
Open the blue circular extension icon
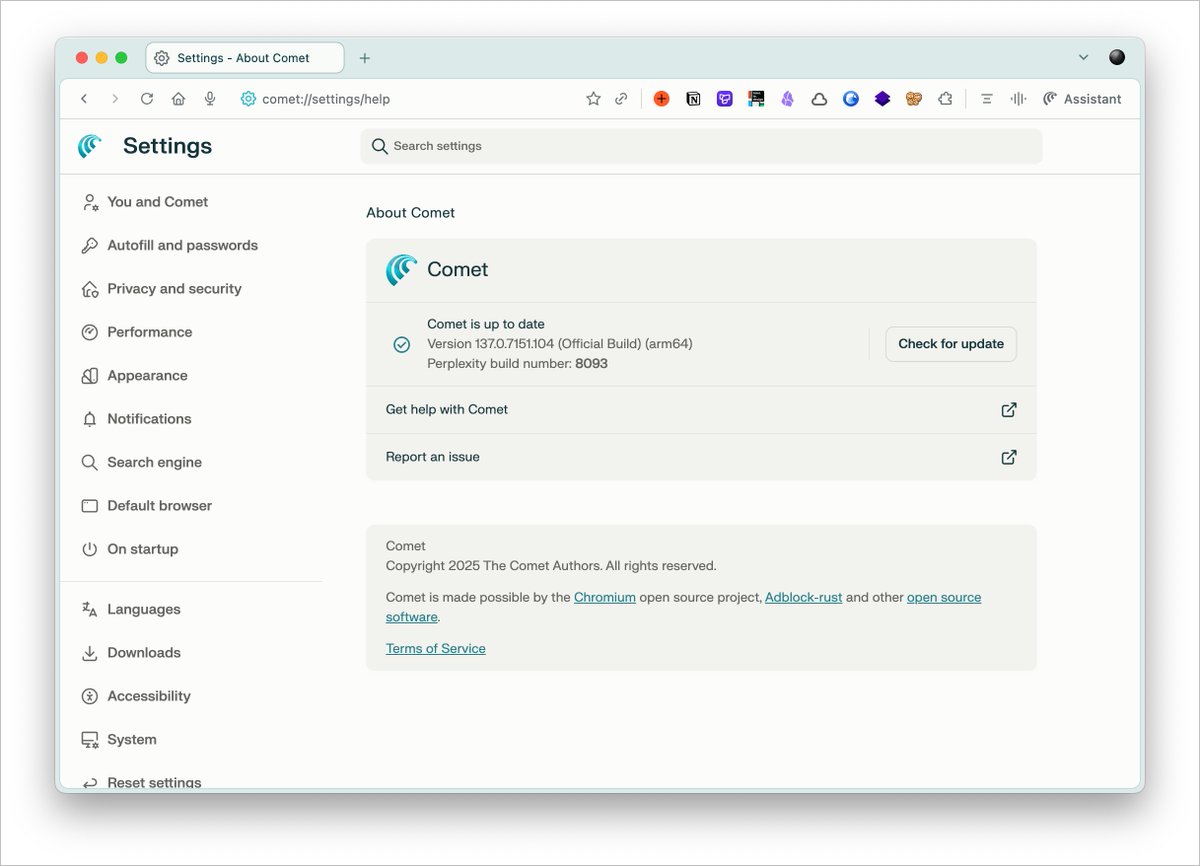[851, 99]
